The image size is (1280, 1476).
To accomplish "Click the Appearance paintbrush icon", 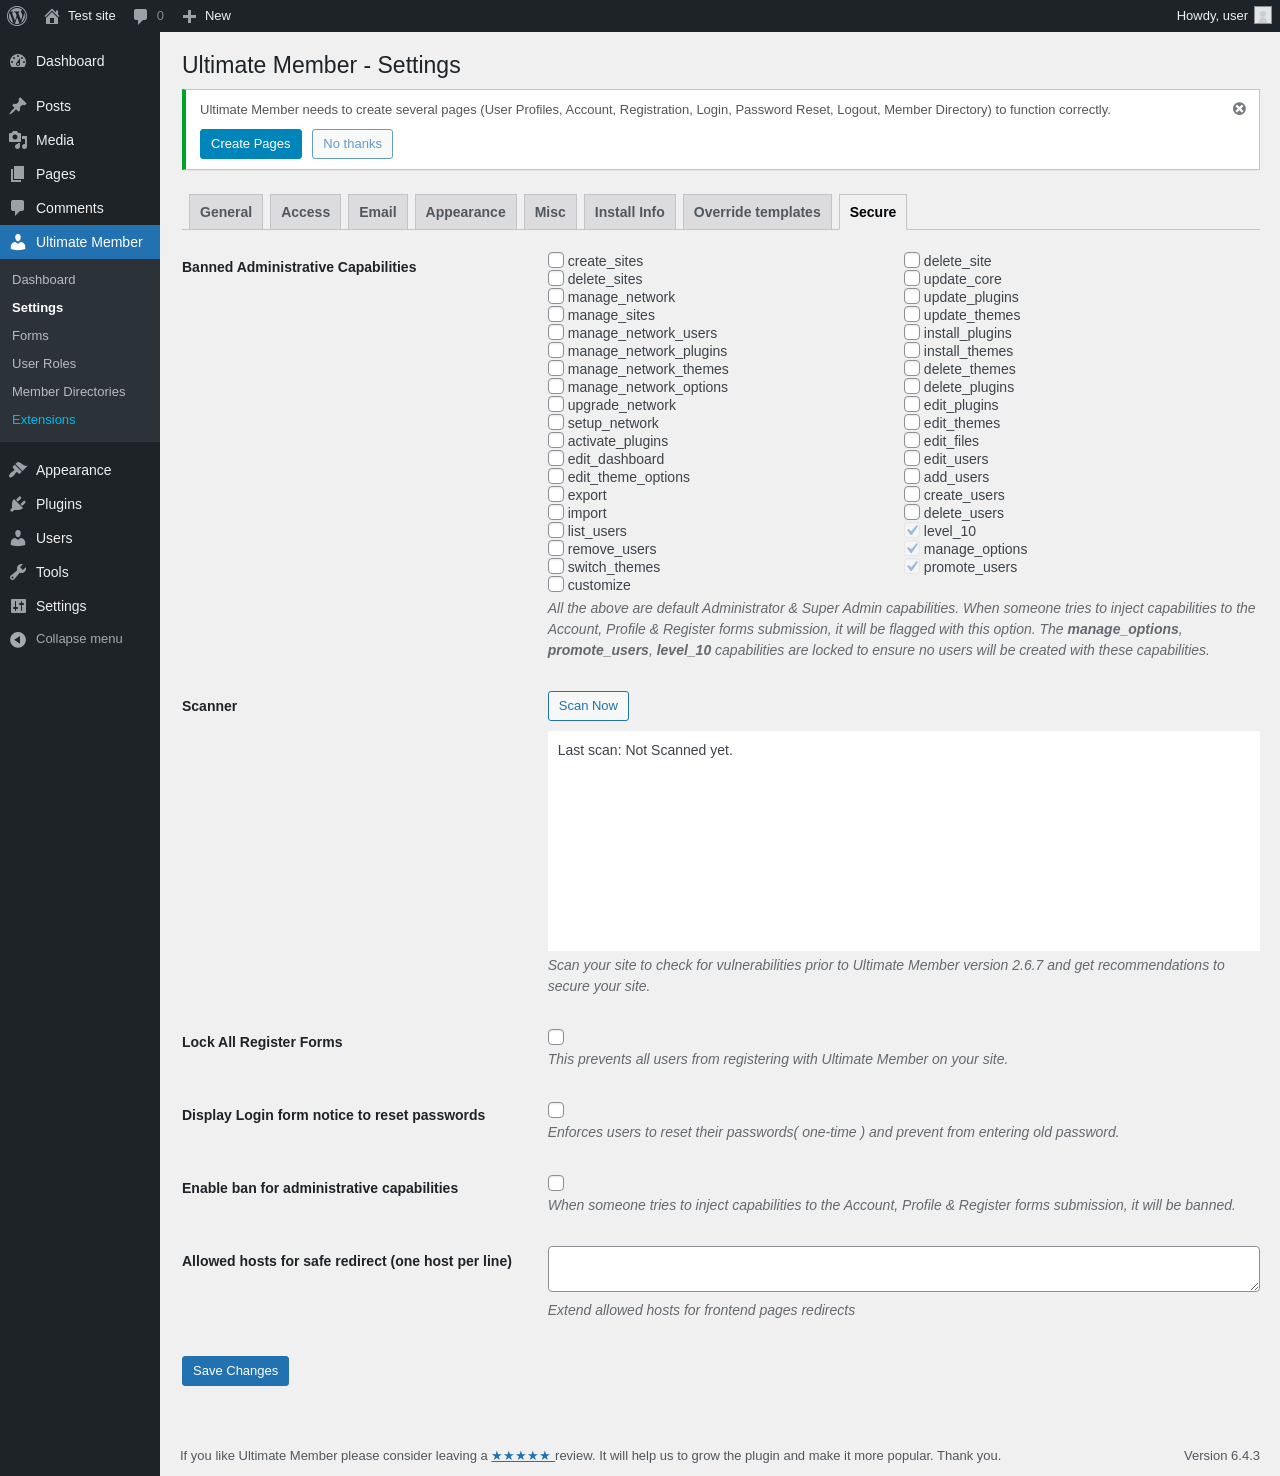I will coord(18,470).
